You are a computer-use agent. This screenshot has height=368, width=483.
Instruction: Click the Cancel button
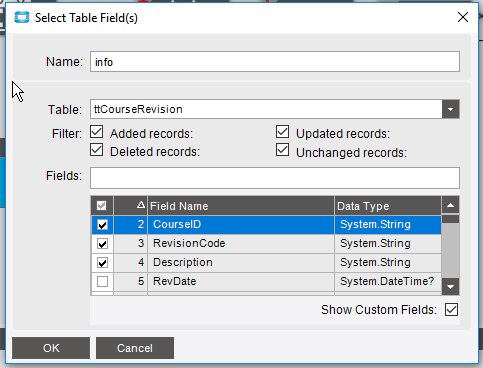coord(135,348)
